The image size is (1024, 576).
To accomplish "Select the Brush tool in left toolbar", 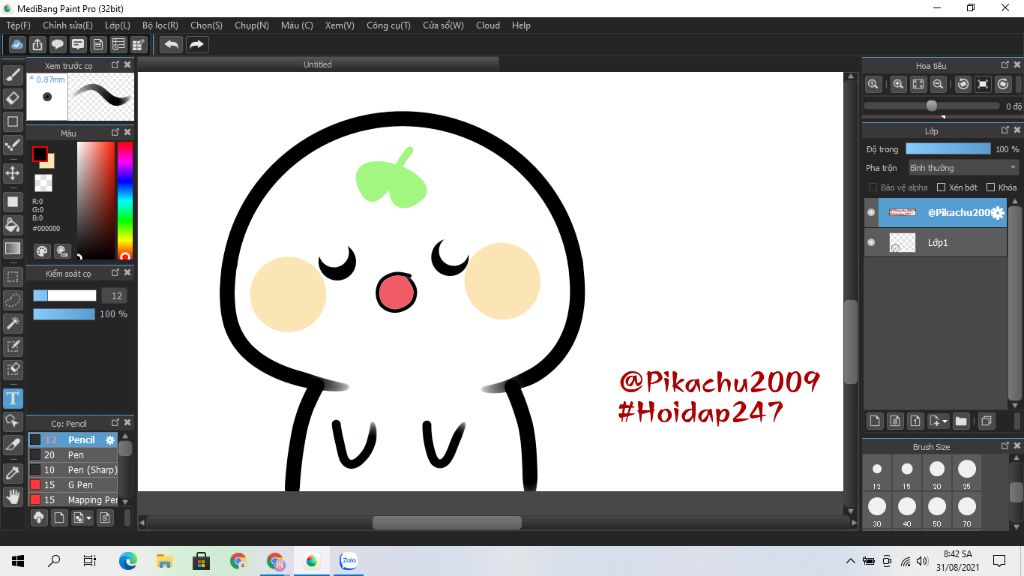I will pos(12,74).
